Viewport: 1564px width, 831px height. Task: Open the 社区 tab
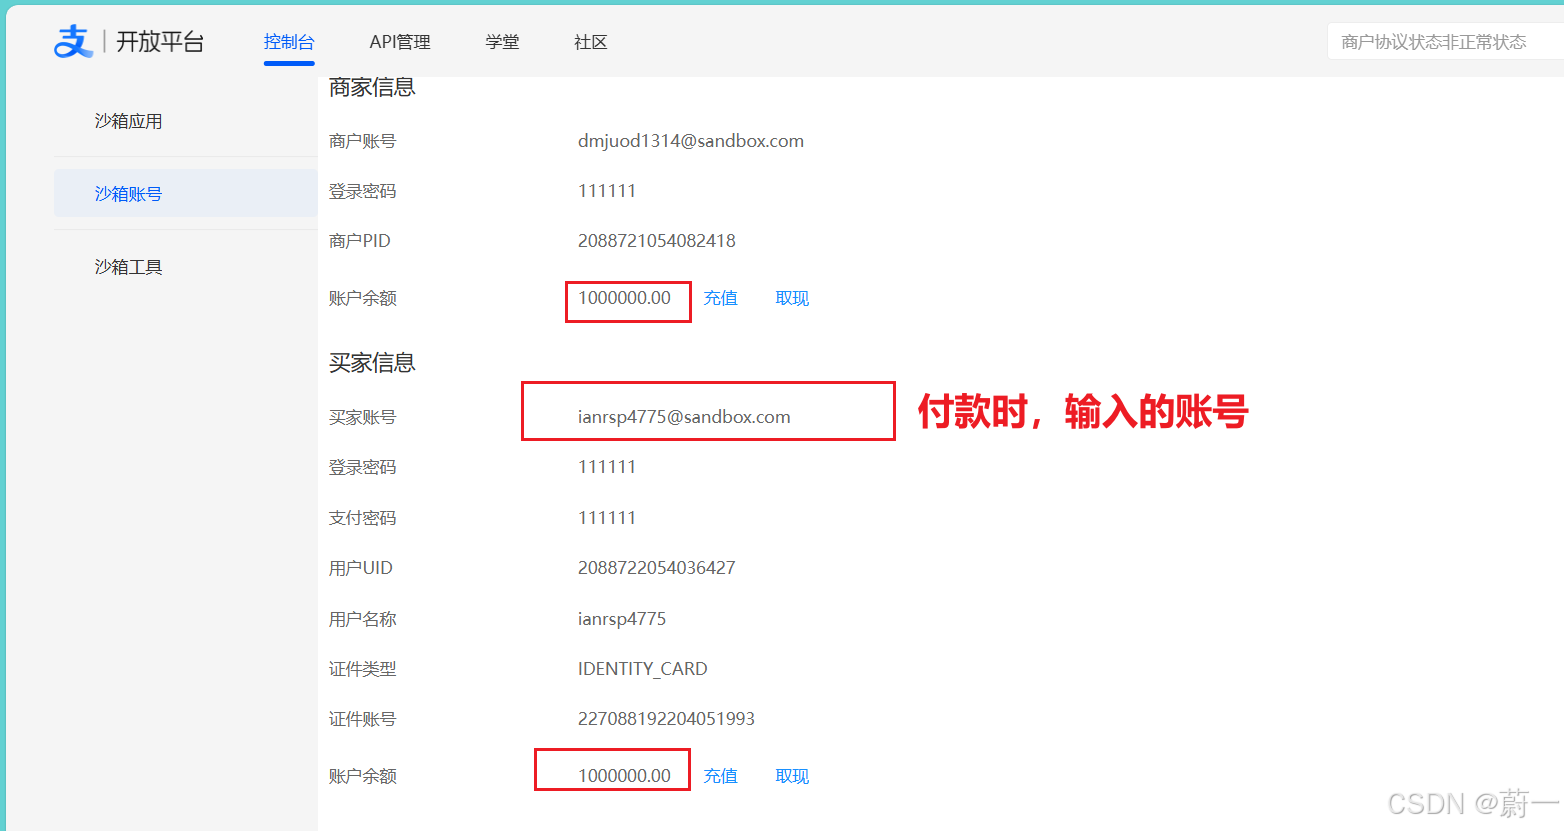click(591, 42)
